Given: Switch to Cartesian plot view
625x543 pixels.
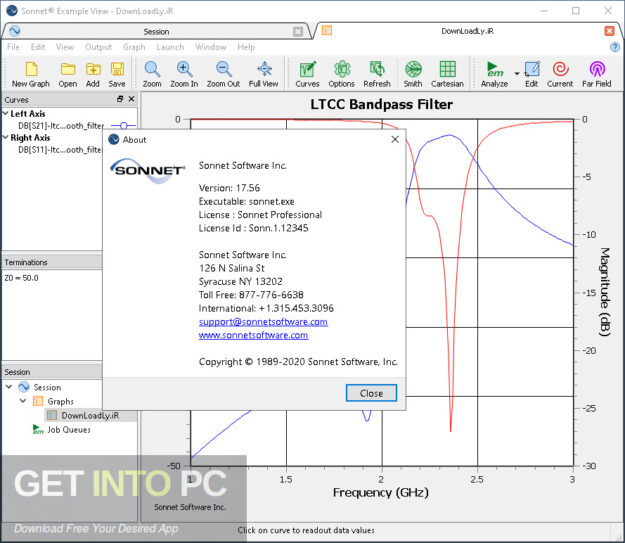Looking at the screenshot, I should pos(447,74).
